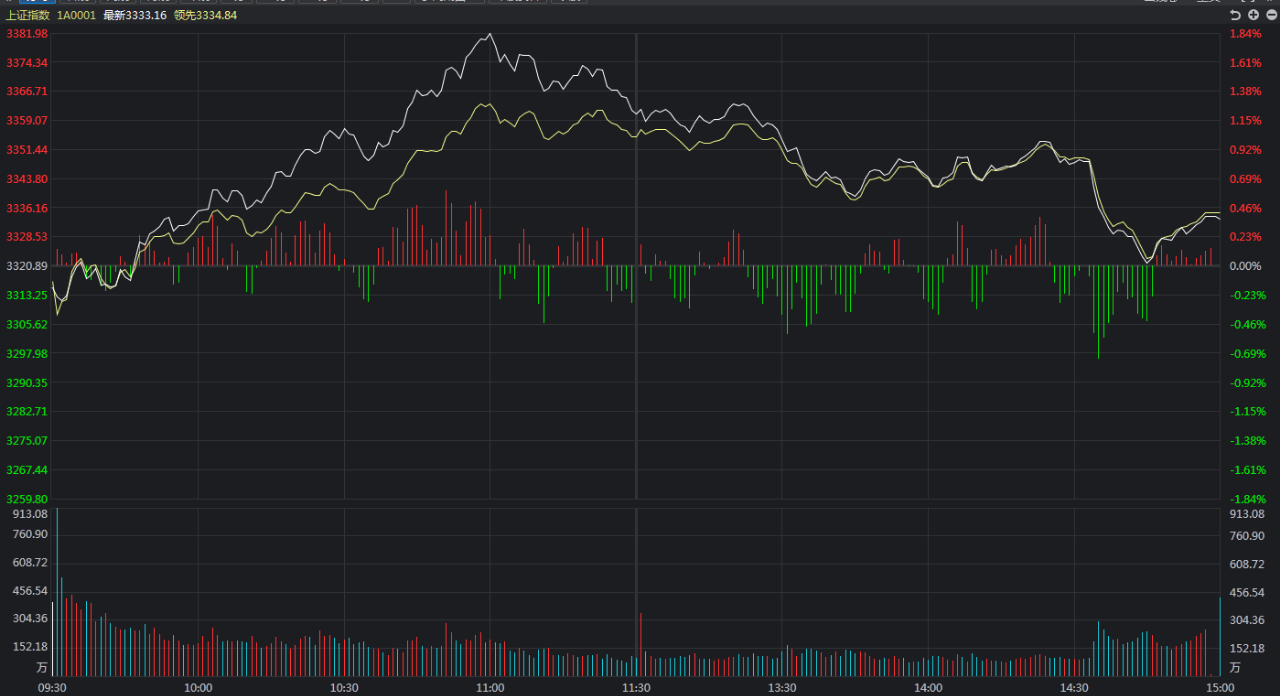Click the 3259.80 bottom price label

[x=27, y=498]
